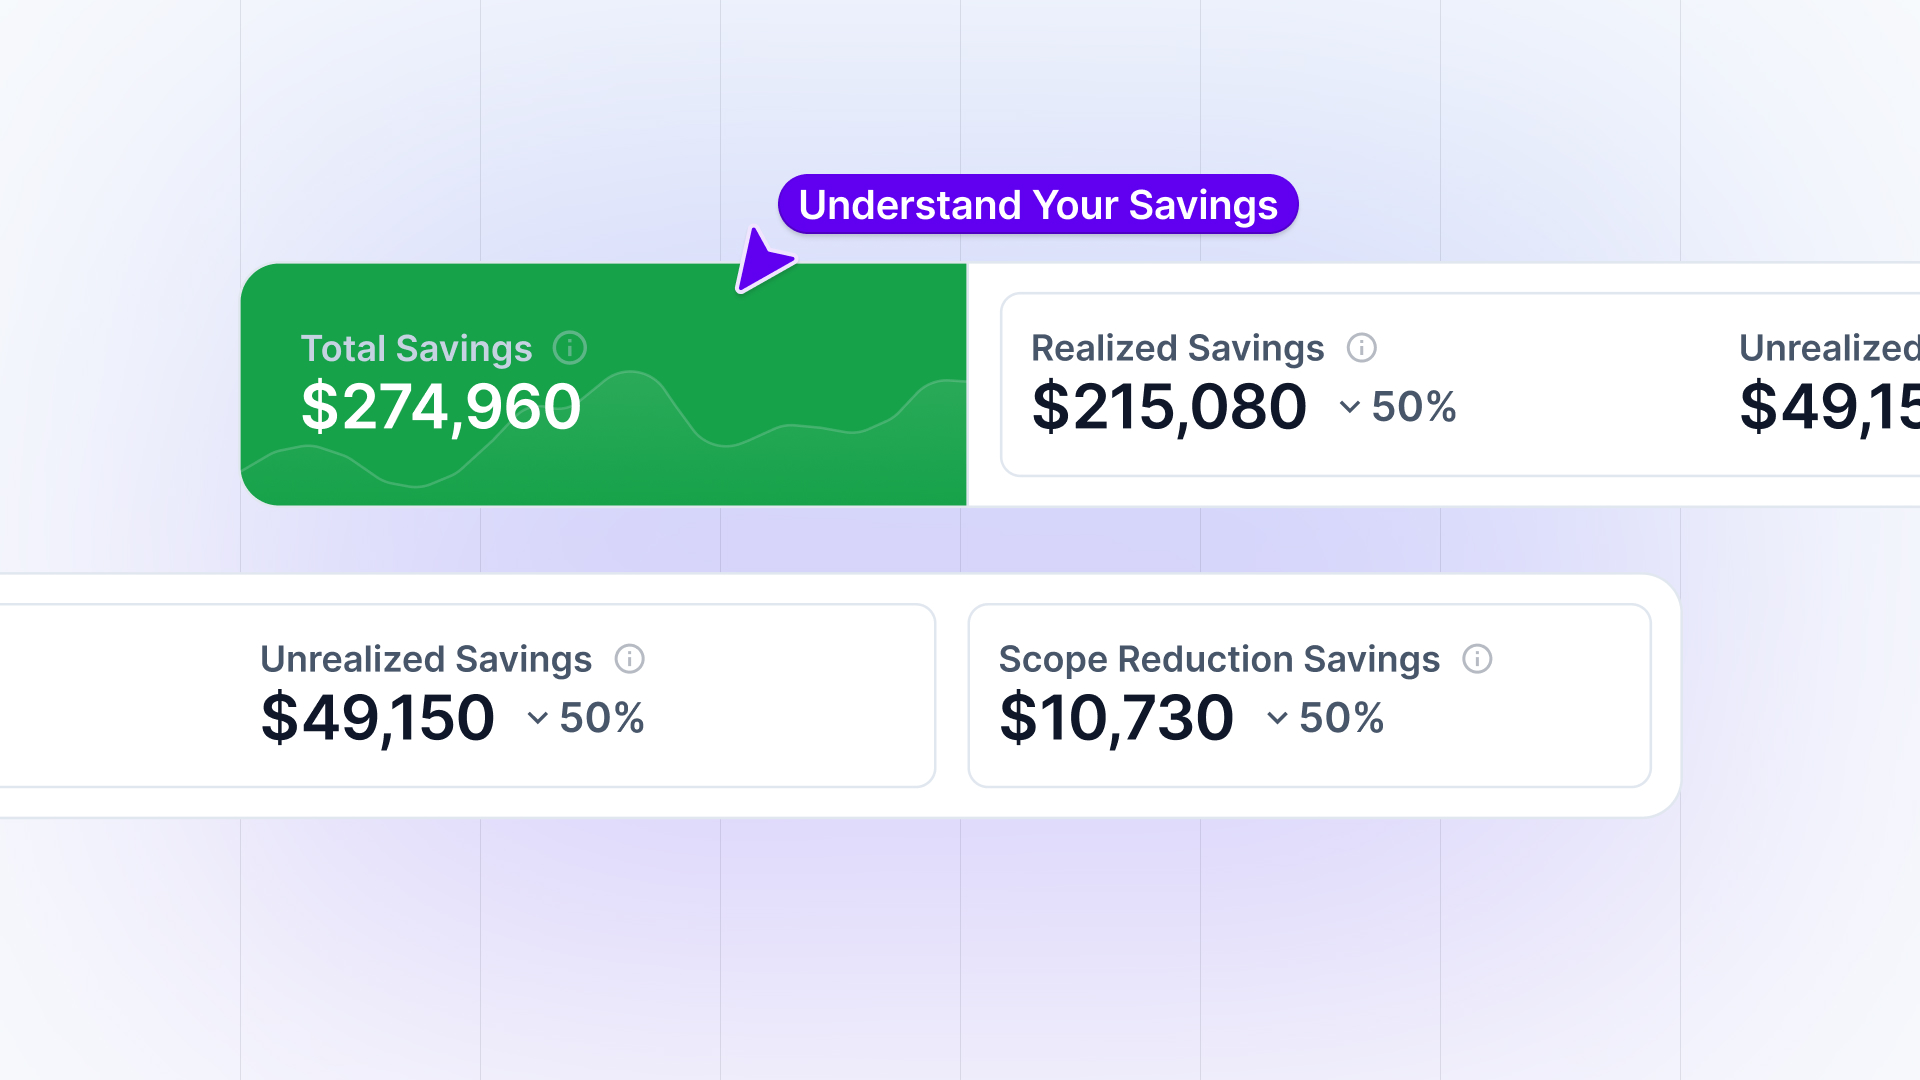1920x1080 pixels.
Task: Open the Realized Savings info tooltip
Action: click(1363, 348)
